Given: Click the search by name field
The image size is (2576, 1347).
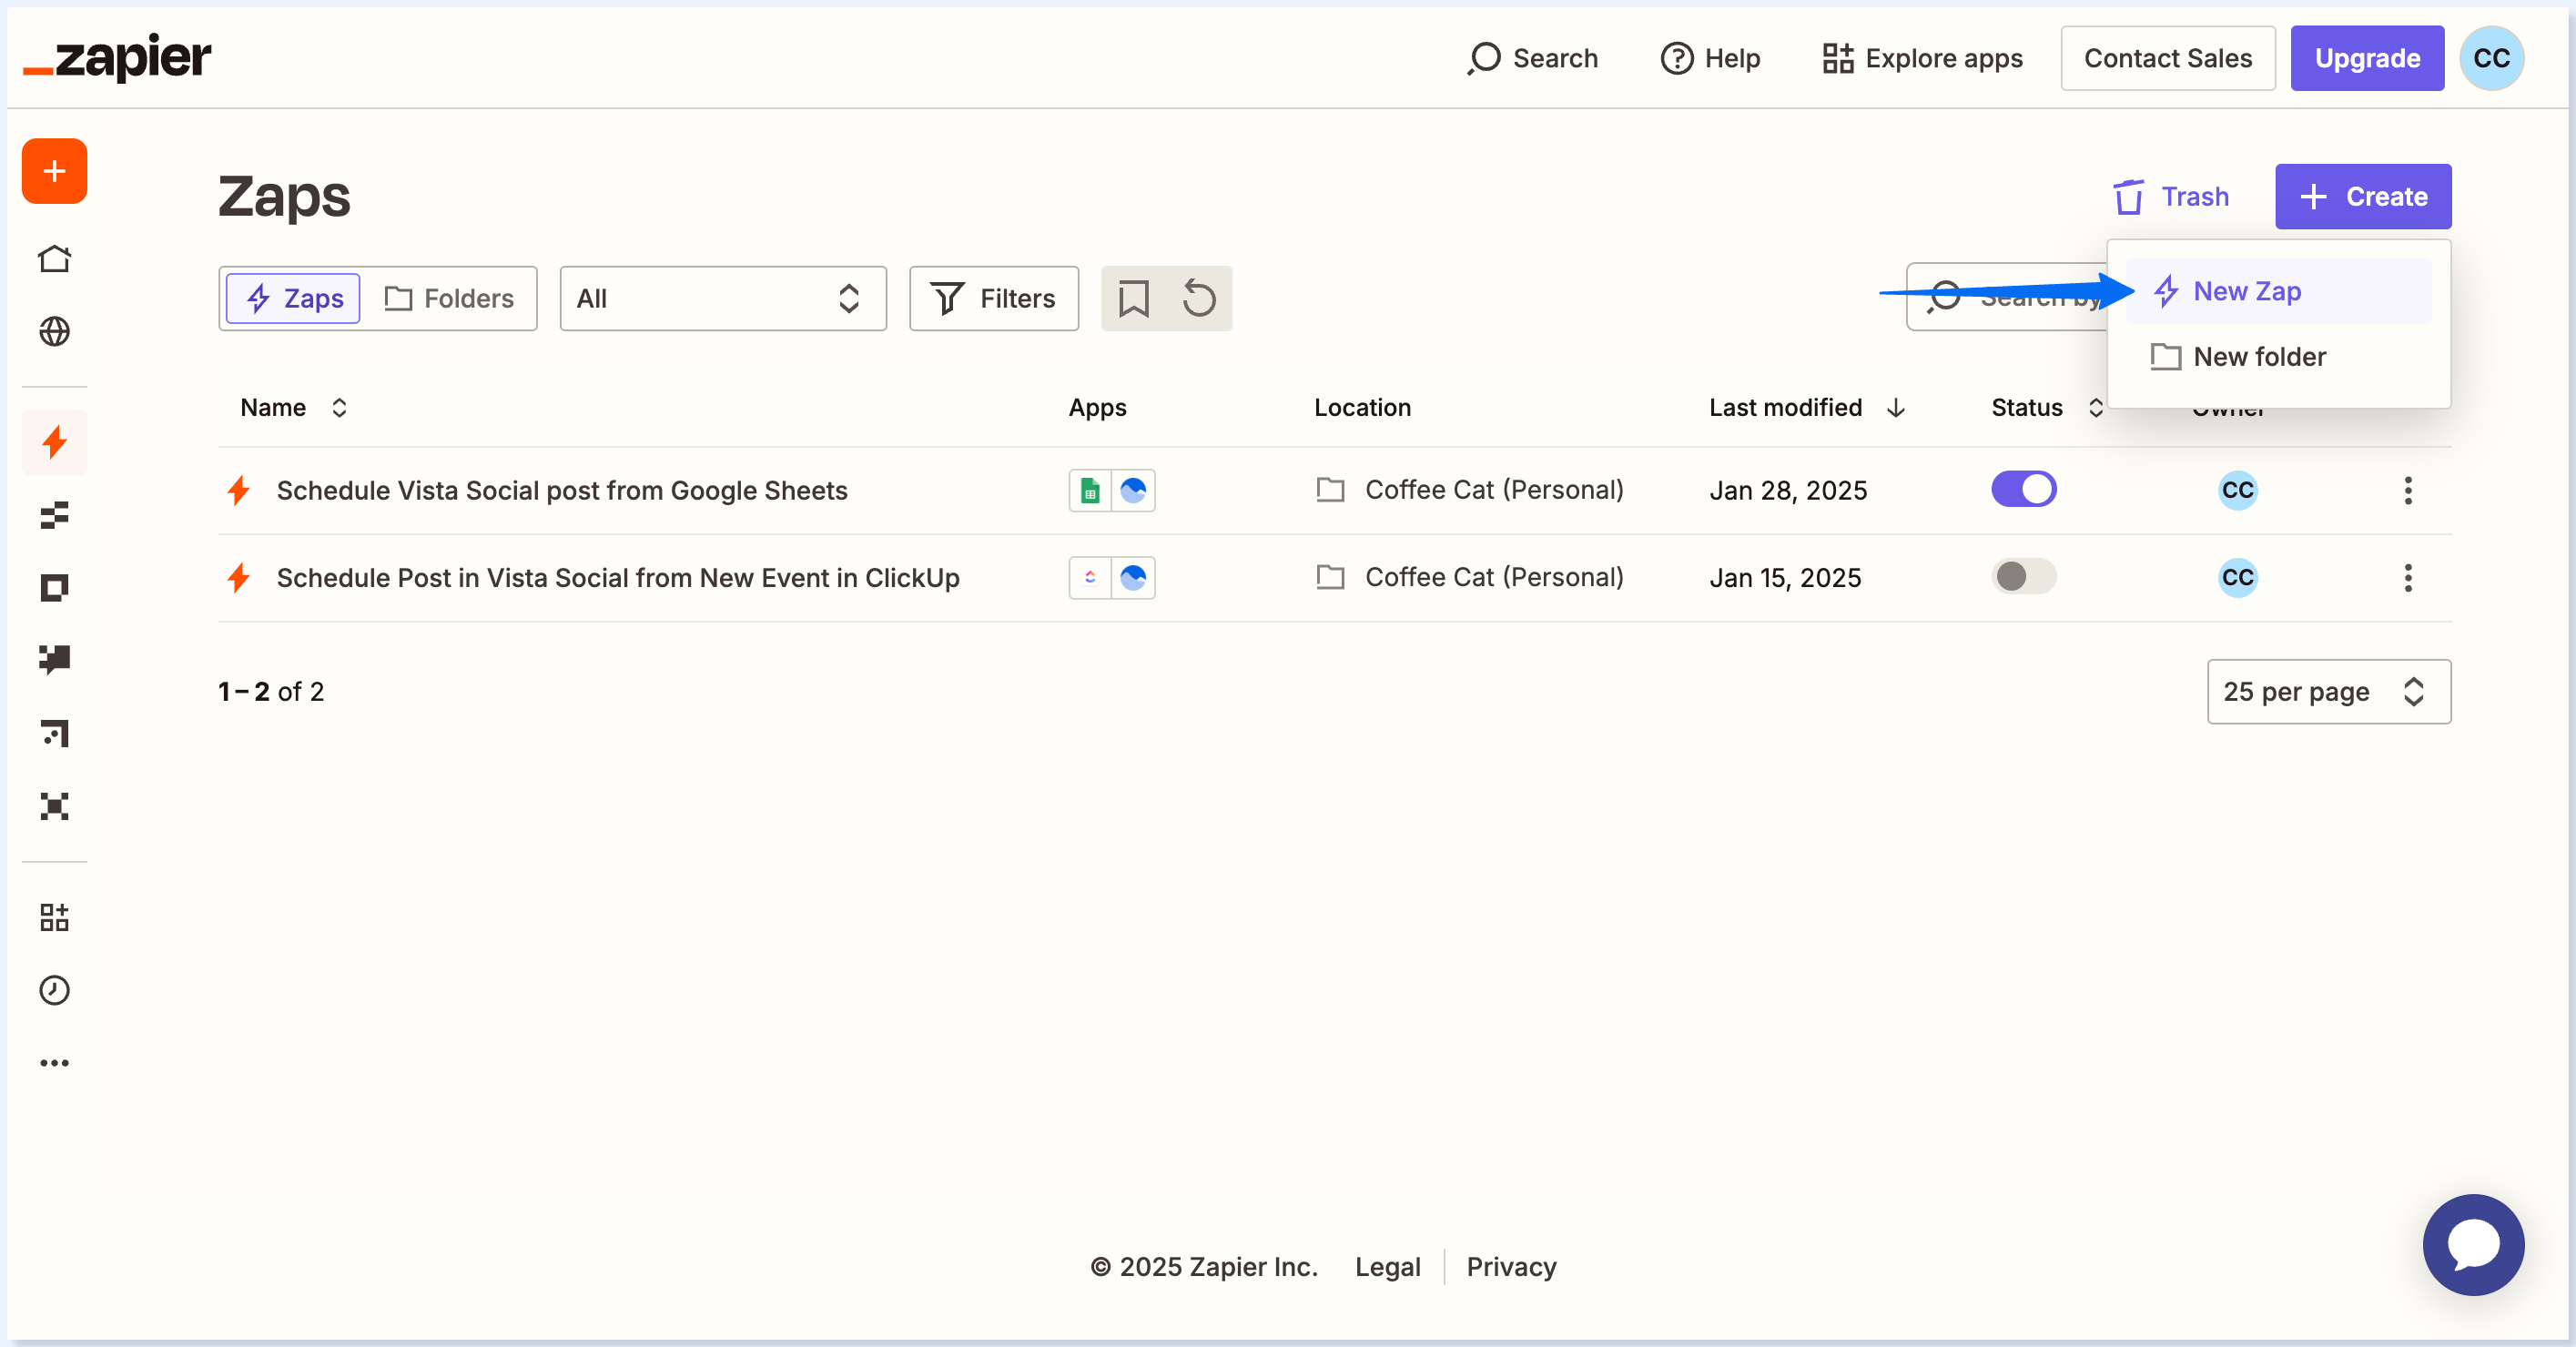Looking at the screenshot, I should 2006,297.
